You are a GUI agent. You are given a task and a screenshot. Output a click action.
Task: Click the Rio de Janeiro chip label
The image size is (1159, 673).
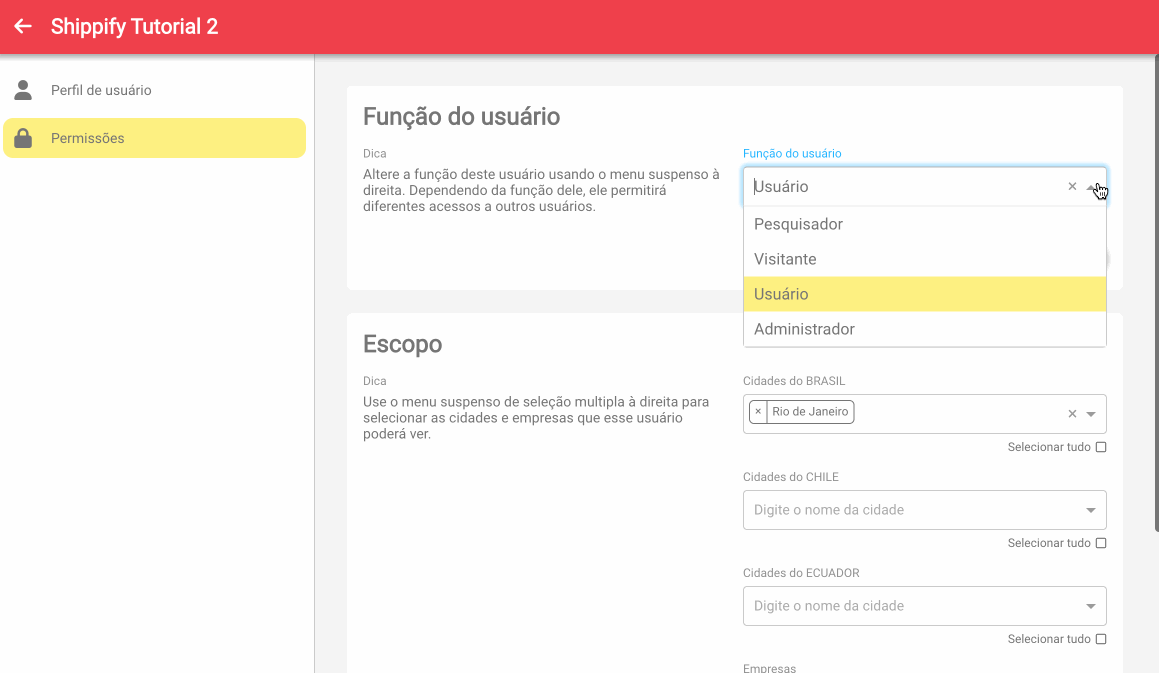click(x=810, y=412)
